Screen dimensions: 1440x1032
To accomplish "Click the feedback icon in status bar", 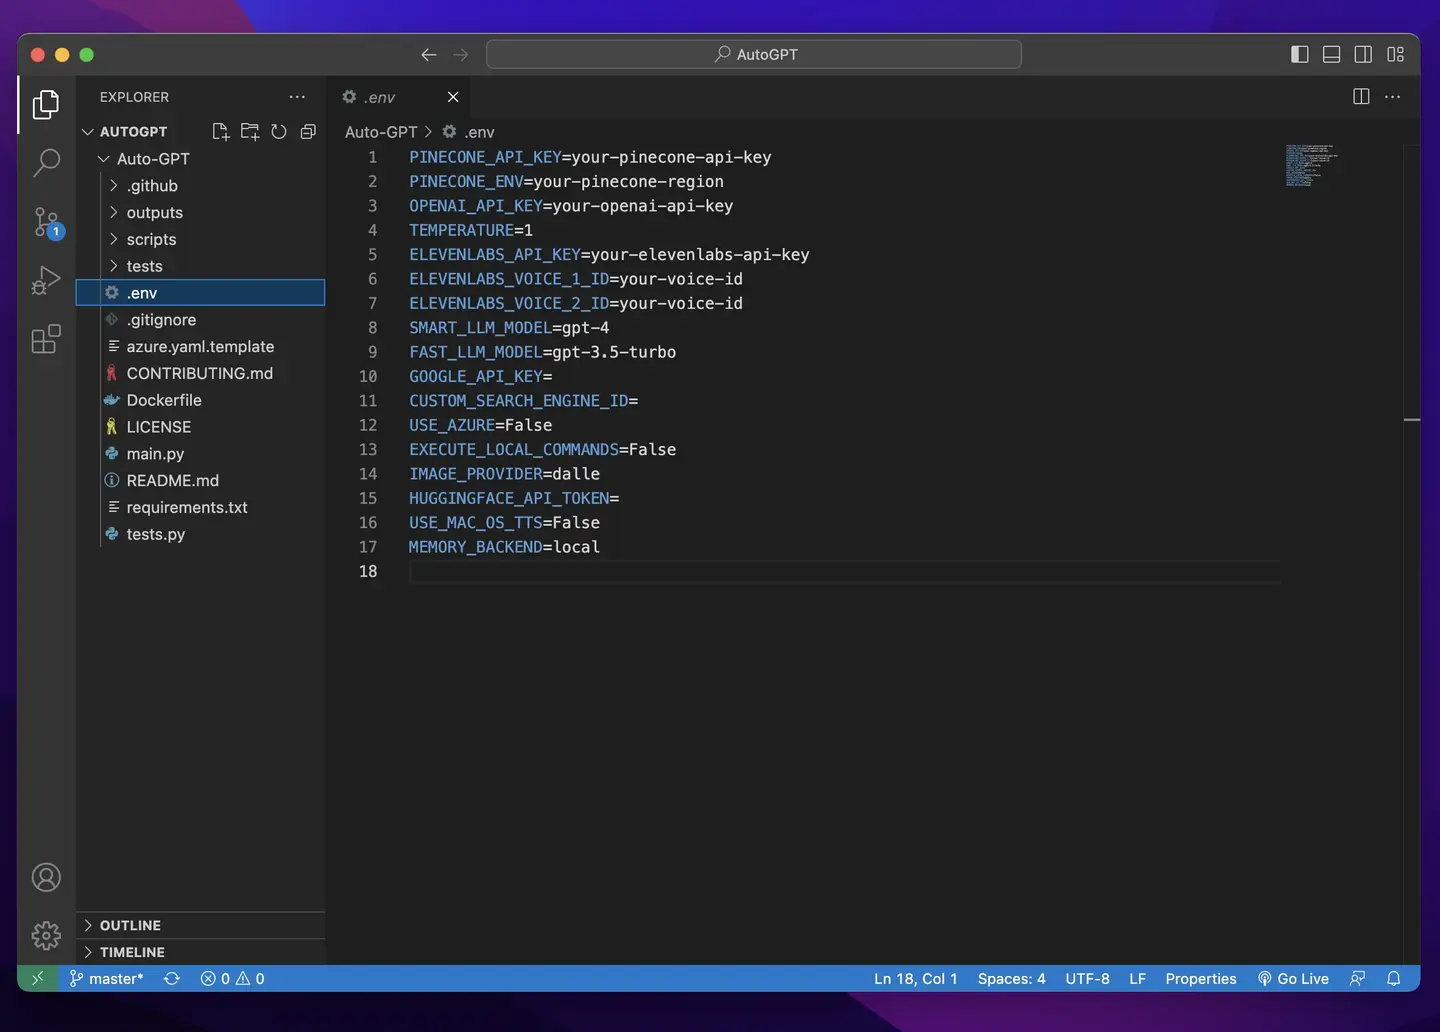I will (1357, 978).
